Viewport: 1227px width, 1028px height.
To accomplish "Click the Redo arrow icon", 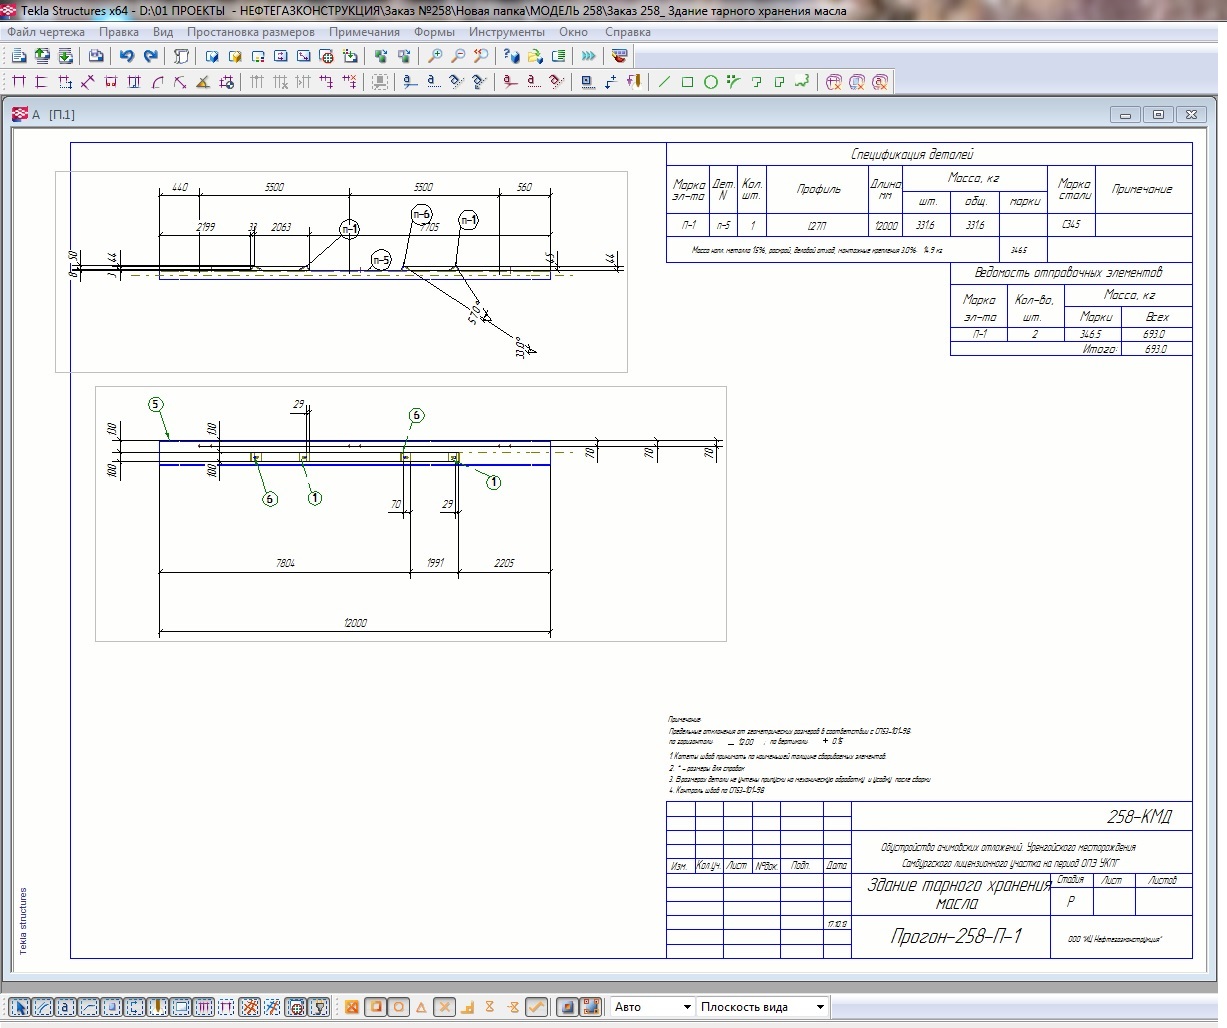I will pos(150,57).
